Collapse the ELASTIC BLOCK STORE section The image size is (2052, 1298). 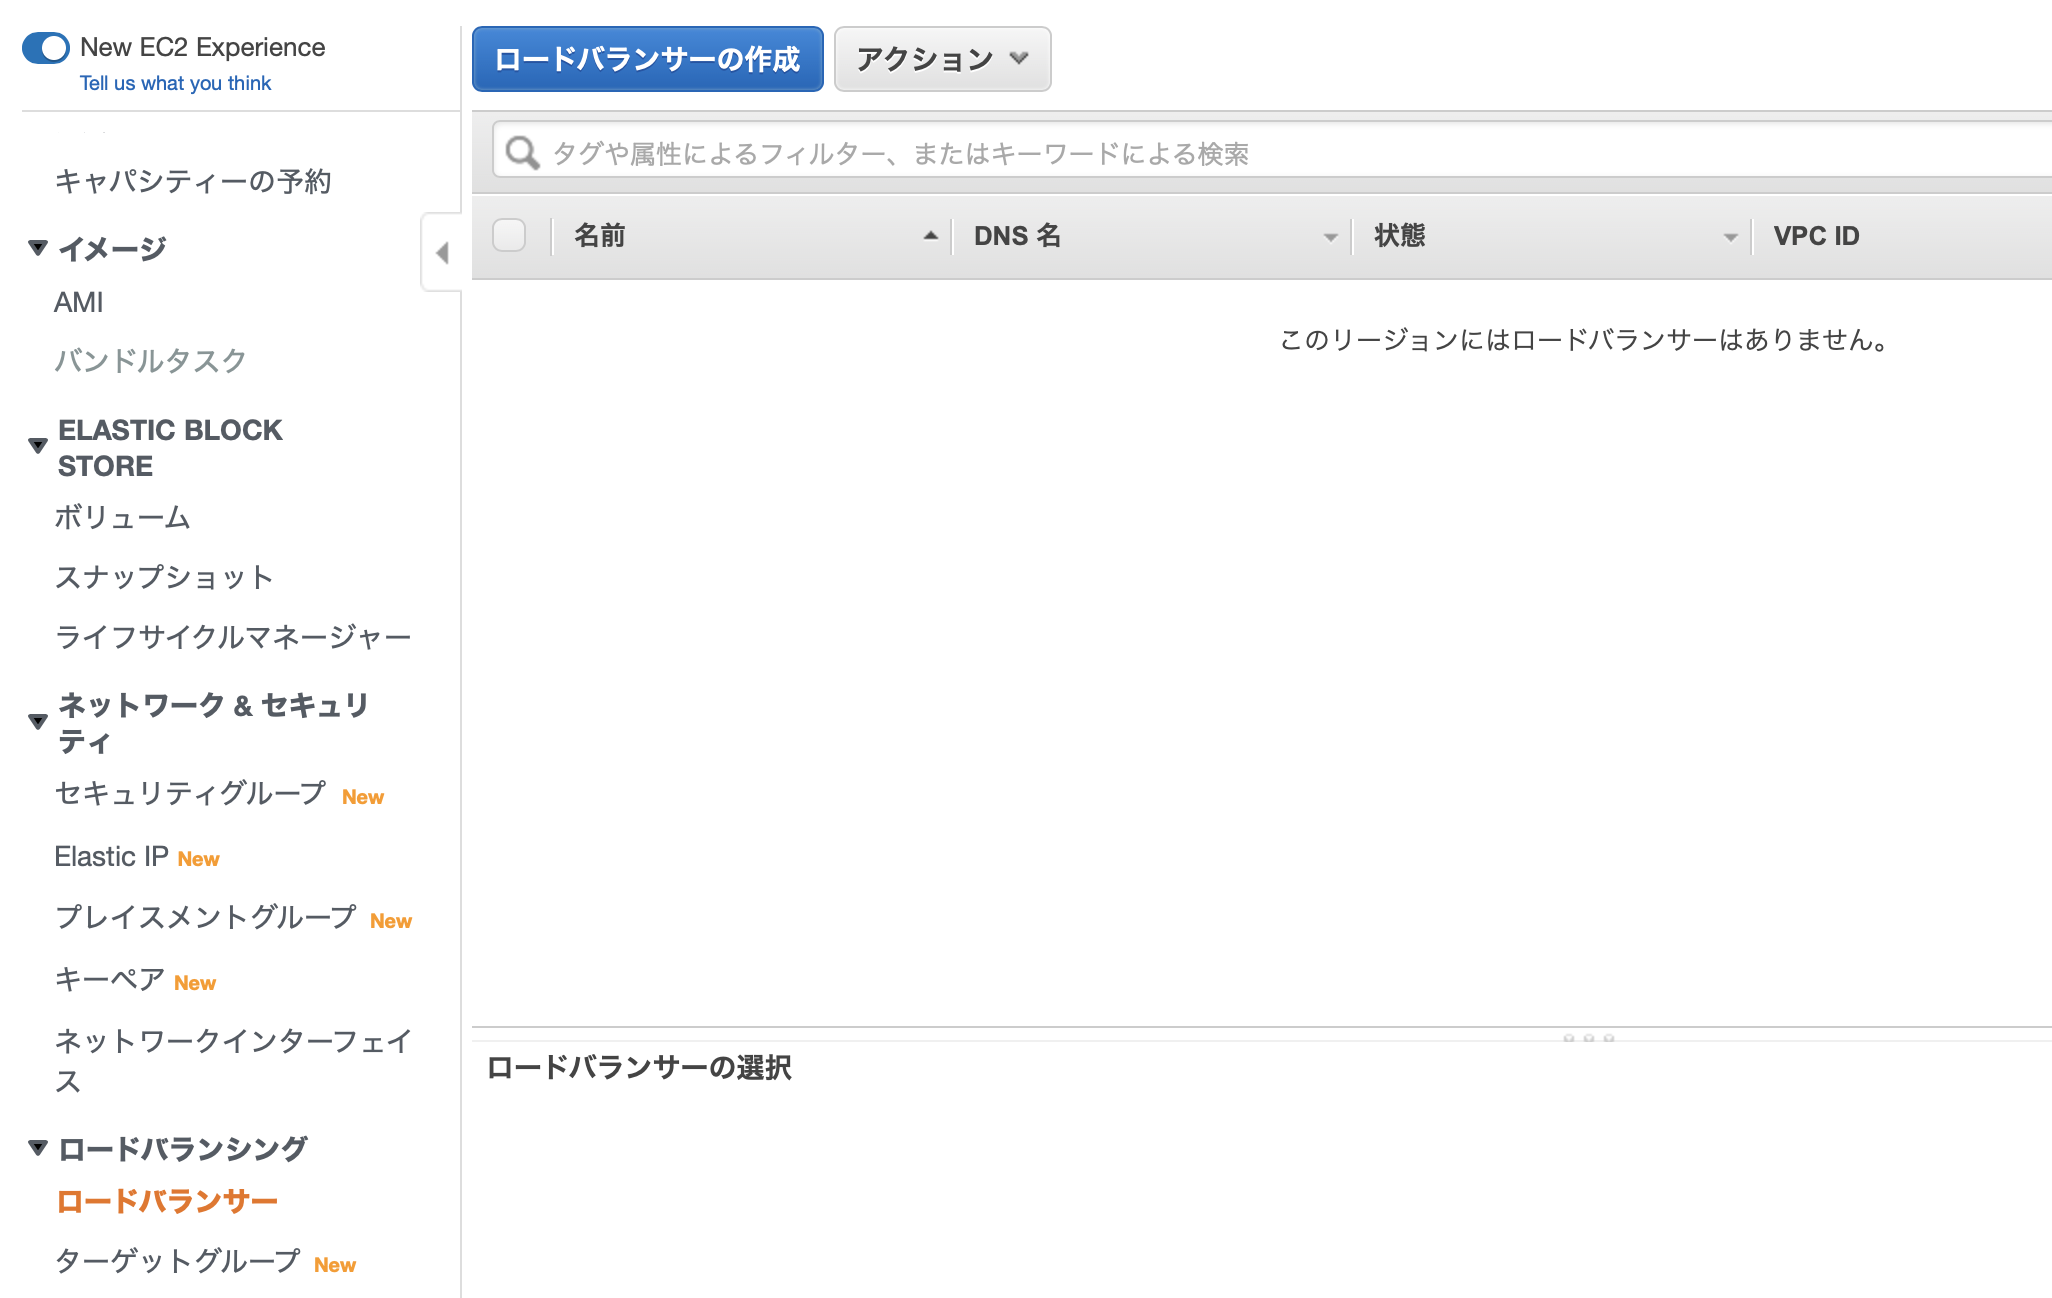coord(38,446)
